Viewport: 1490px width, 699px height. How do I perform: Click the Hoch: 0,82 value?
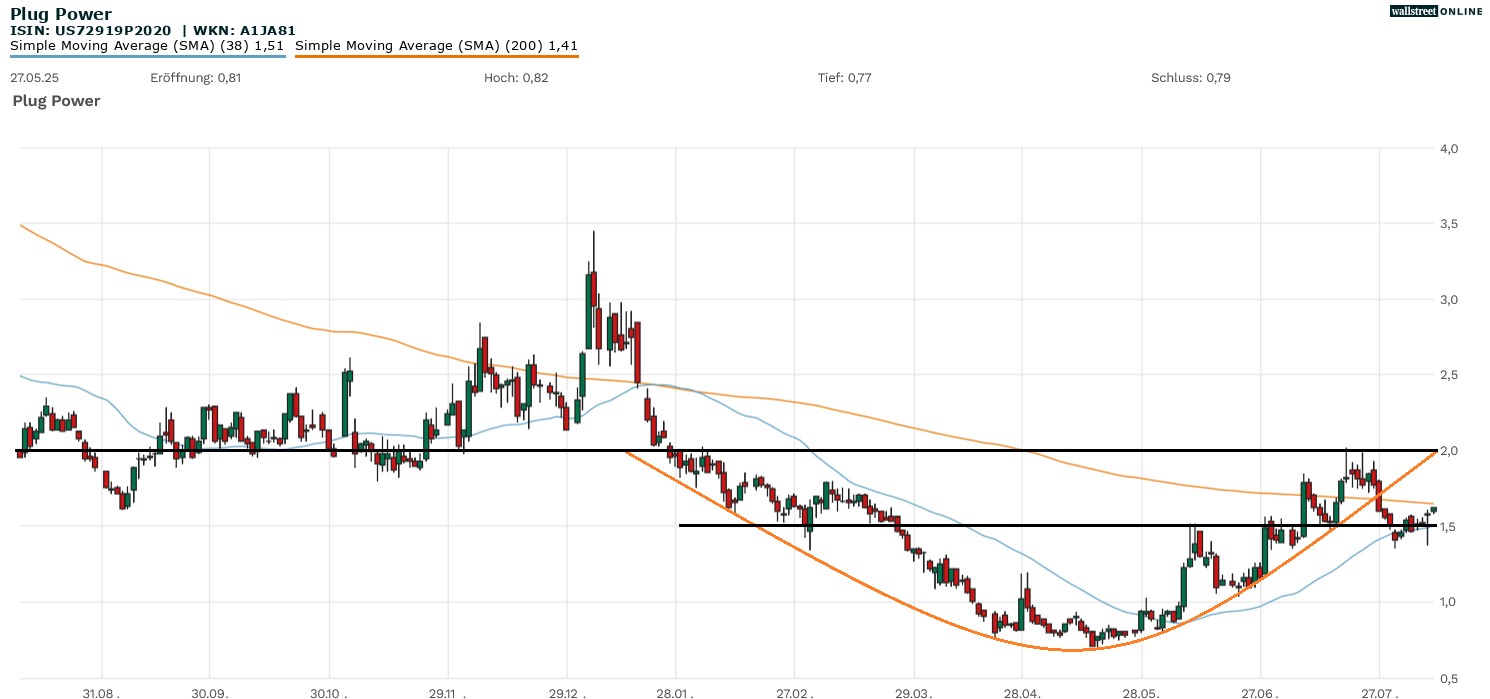click(516, 77)
